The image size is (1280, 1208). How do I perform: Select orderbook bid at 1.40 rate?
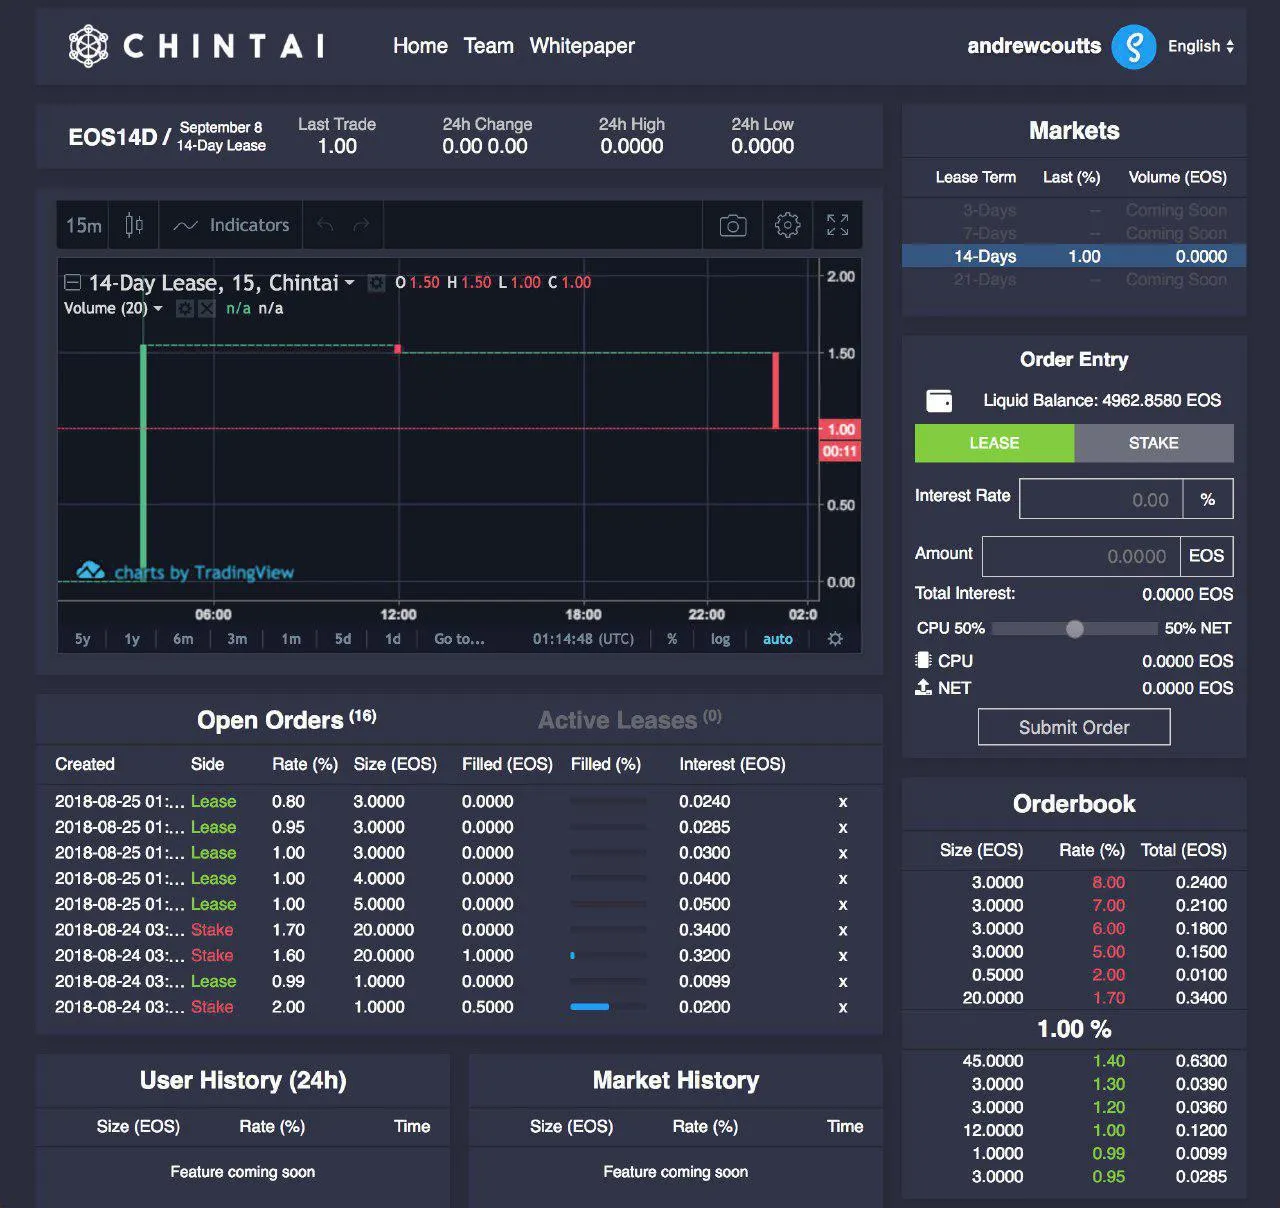1074,1061
